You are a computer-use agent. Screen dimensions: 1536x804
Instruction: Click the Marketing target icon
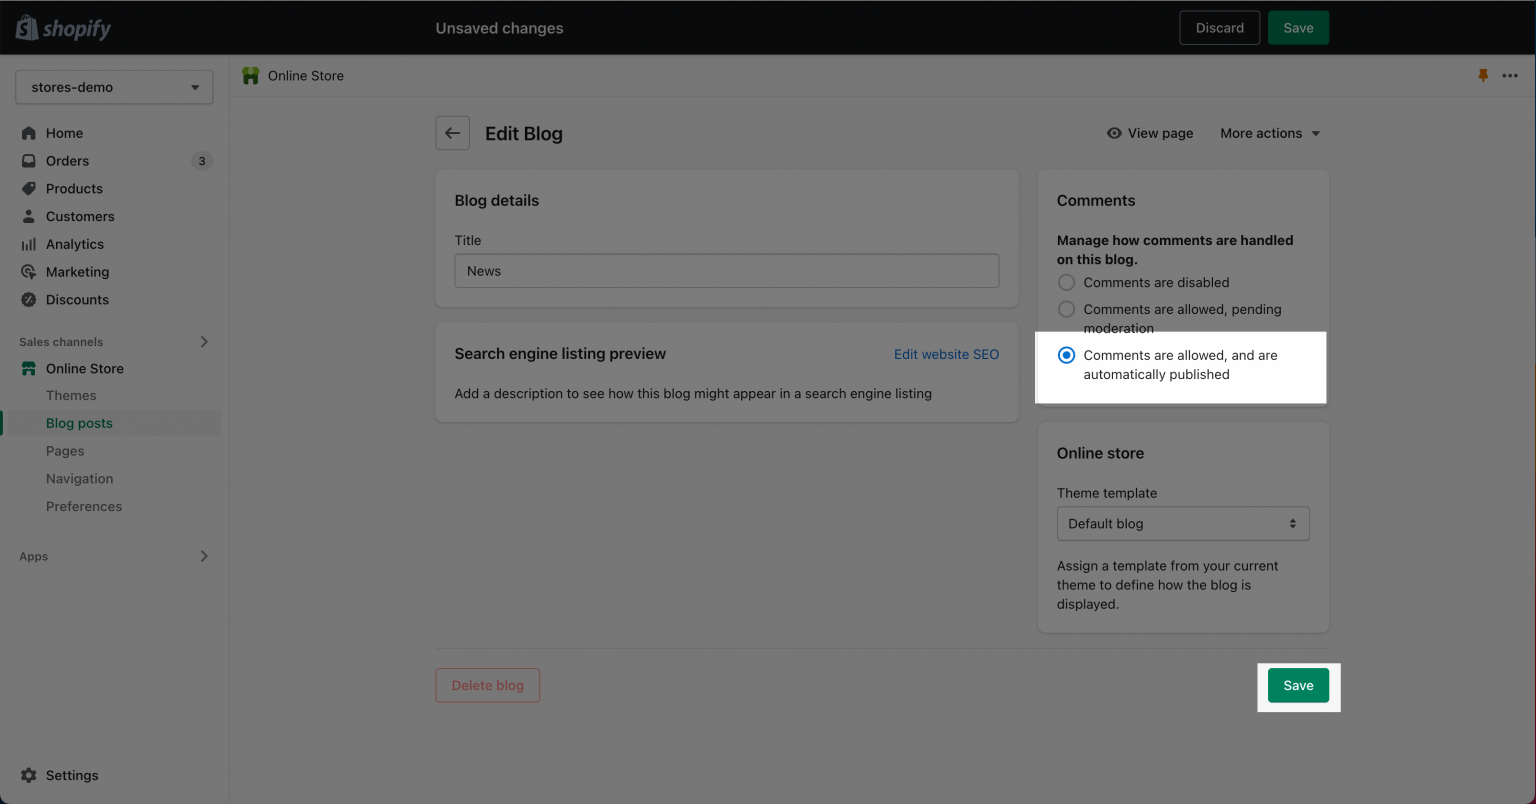pos(28,272)
